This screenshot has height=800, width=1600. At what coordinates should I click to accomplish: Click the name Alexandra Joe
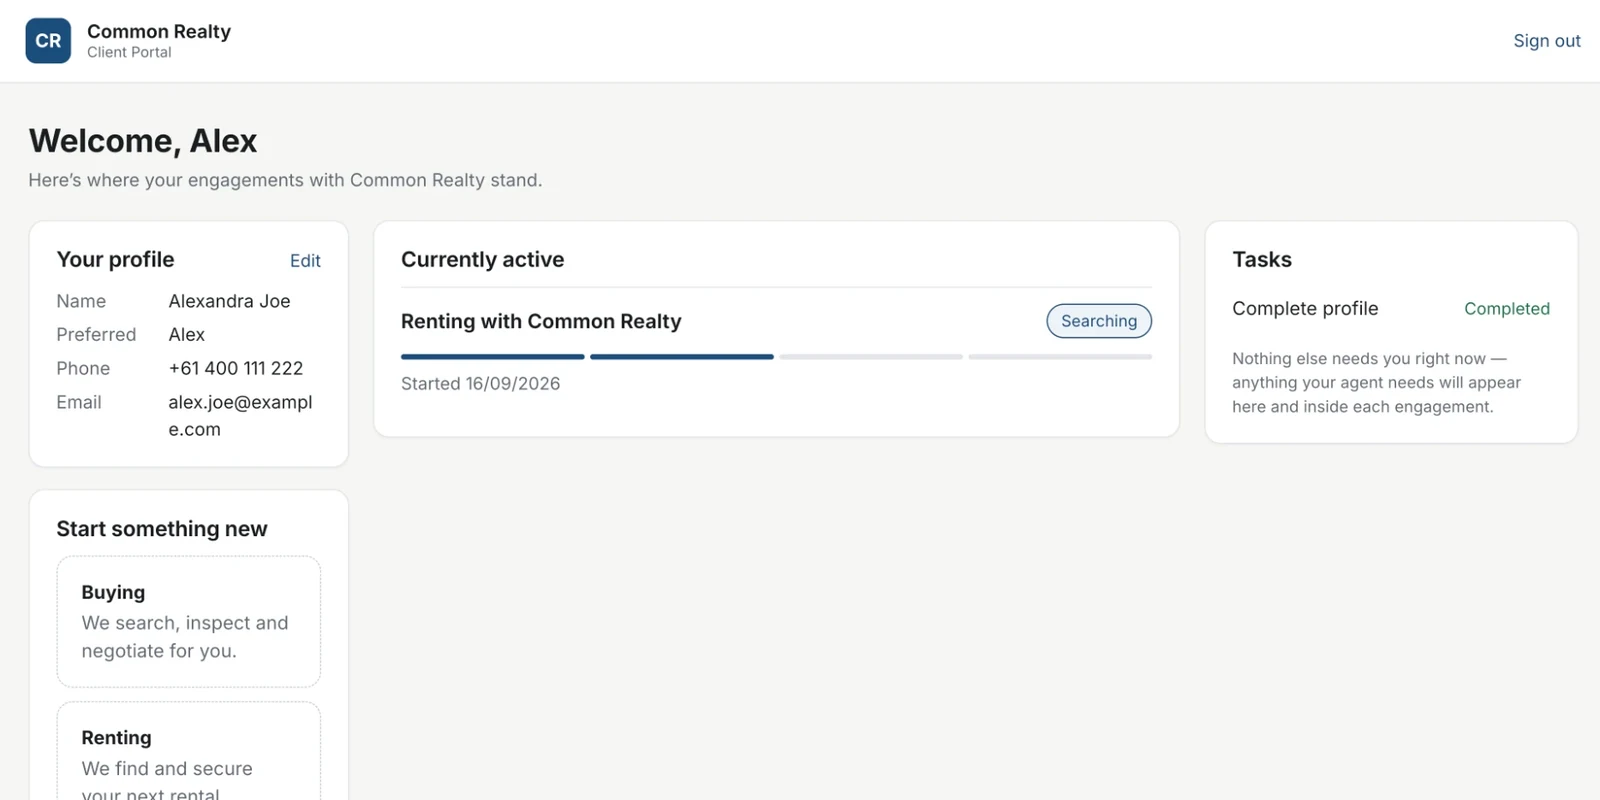tap(229, 301)
